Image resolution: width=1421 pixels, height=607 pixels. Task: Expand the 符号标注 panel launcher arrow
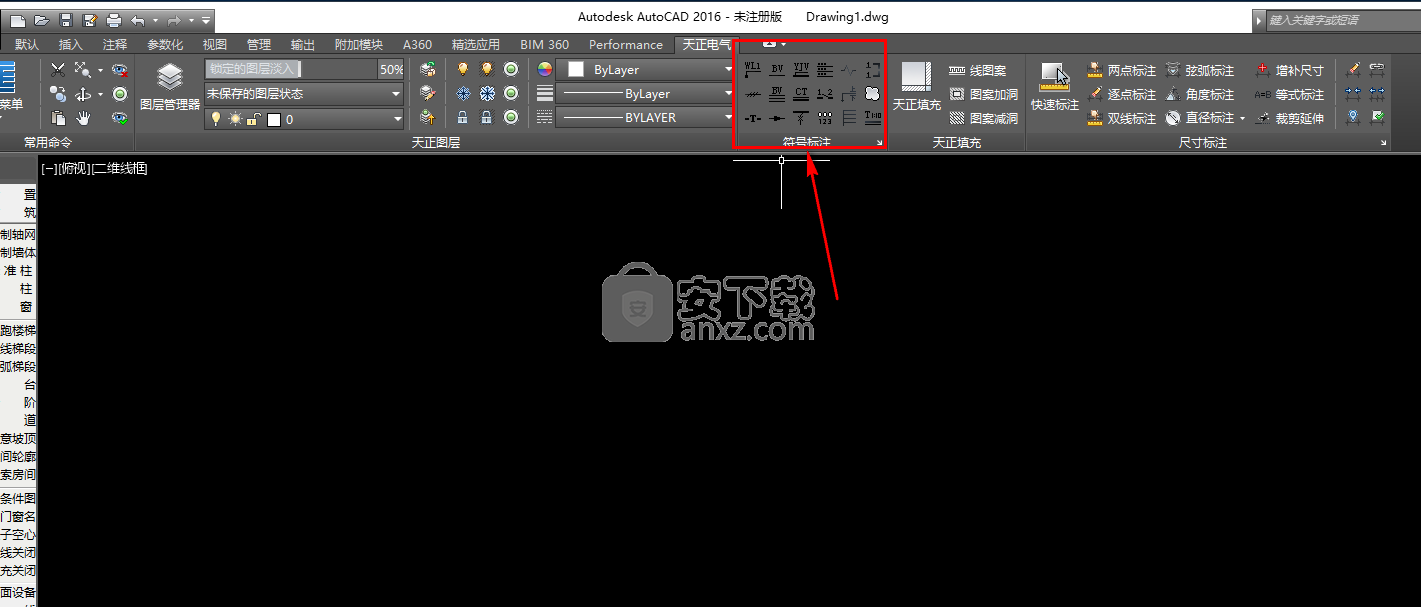click(x=880, y=144)
